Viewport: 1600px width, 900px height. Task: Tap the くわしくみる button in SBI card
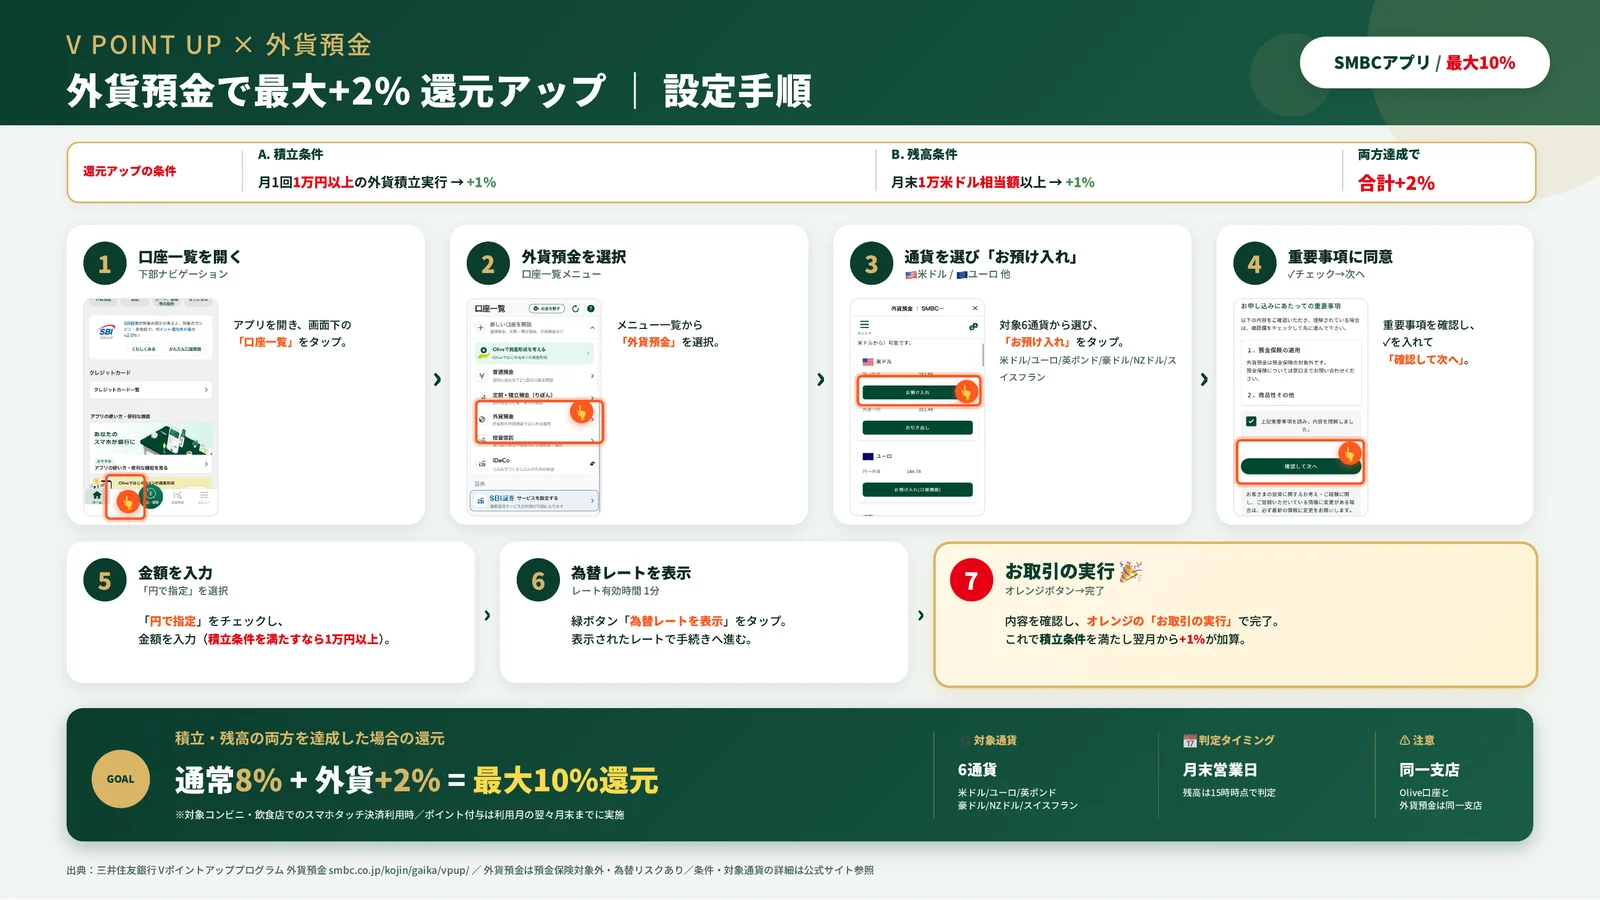click(x=144, y=349)
